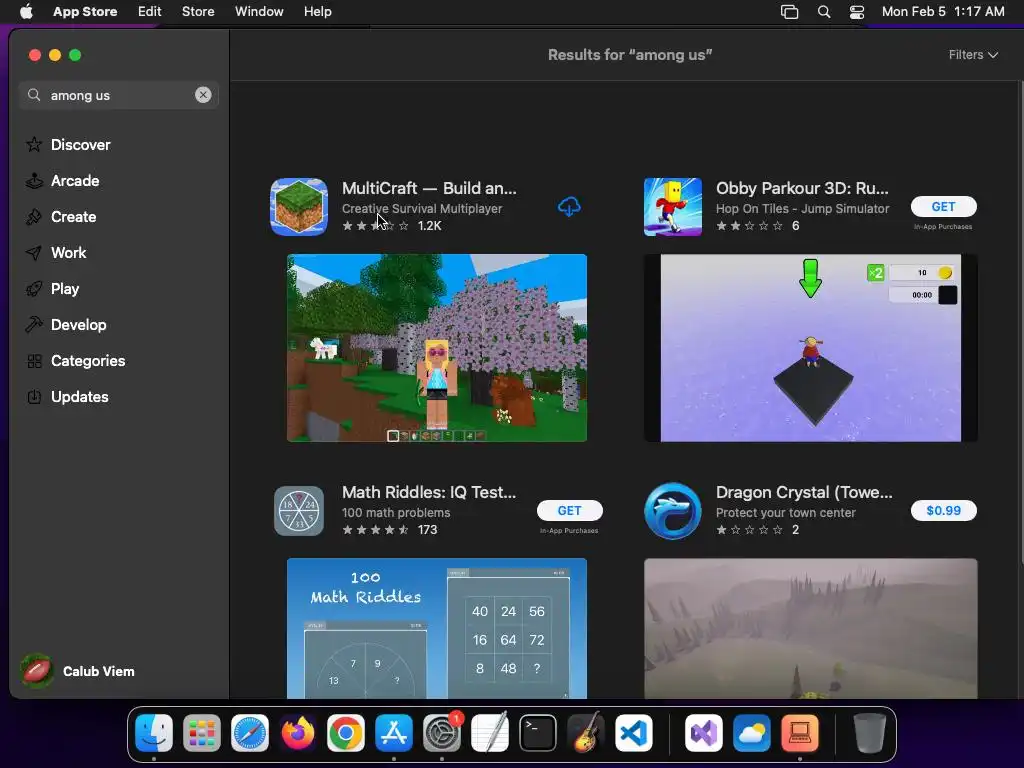Click Protect your town center subtitle

point(786,513)
